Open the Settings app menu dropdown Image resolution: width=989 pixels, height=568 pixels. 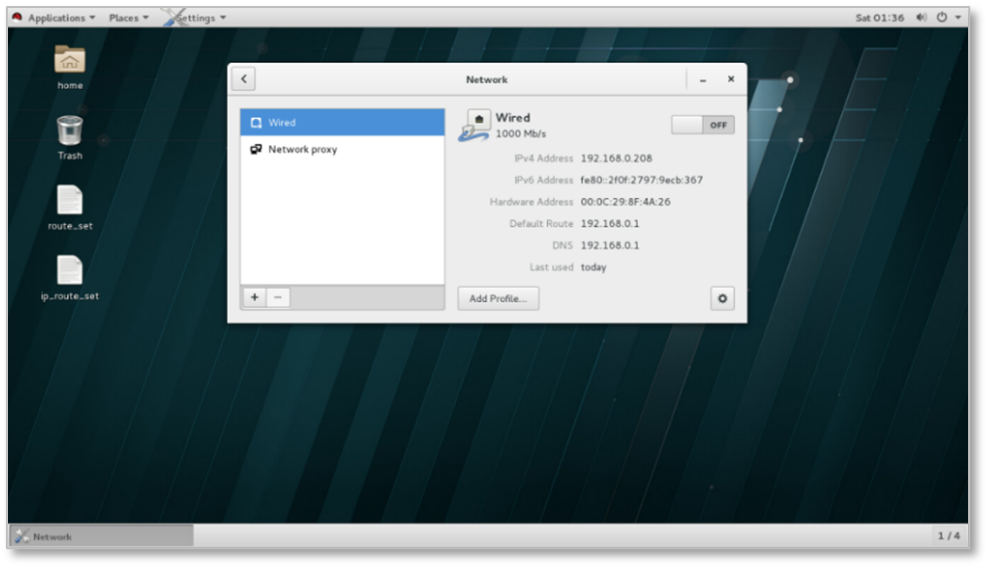point(197,17)
